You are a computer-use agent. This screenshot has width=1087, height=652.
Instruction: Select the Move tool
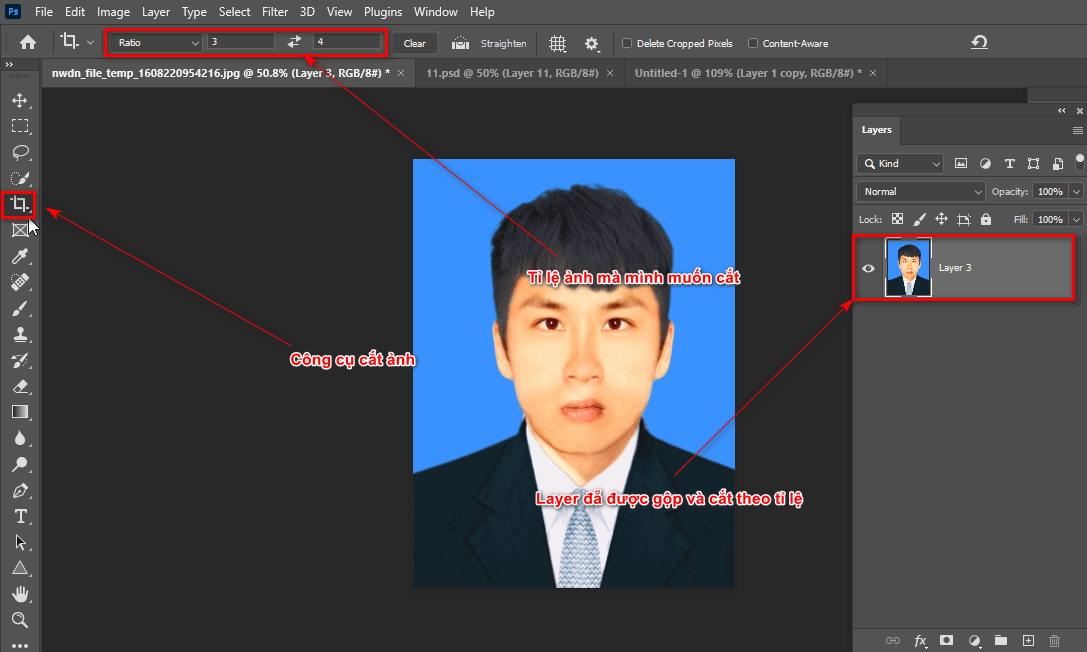pos(20,100)
